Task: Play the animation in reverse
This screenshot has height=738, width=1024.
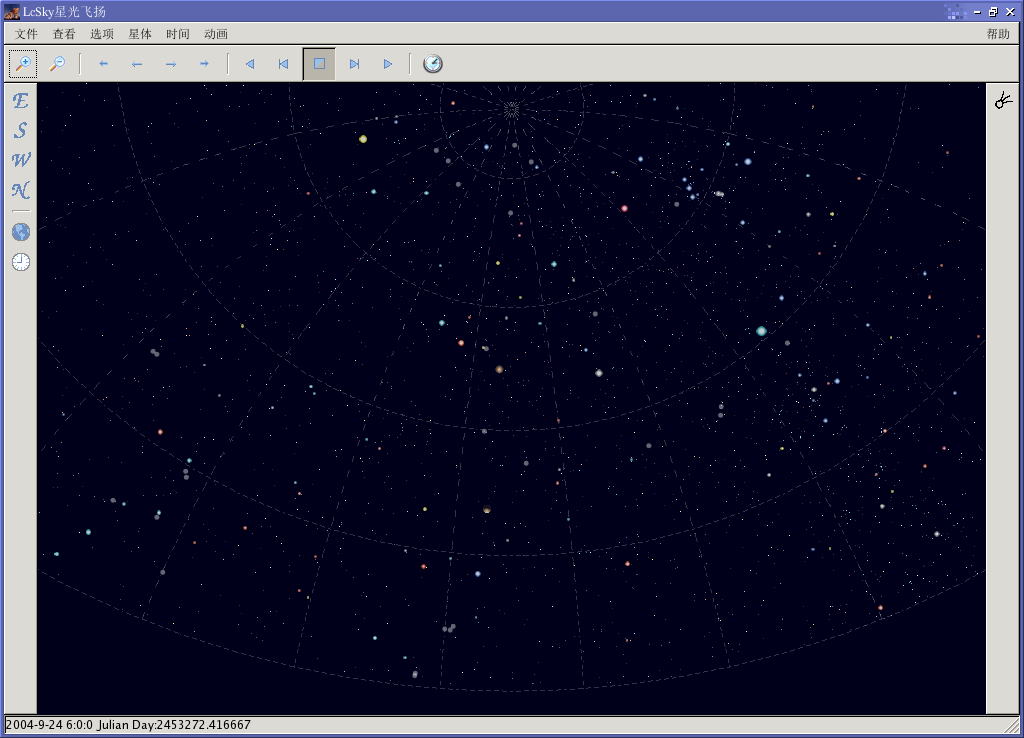Action: pos(249,64)
